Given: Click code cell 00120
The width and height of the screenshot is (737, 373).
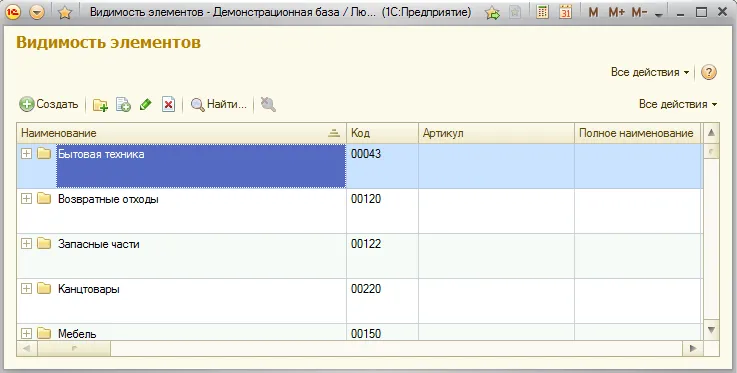Looking at the screenshot, I should (382, 211).
